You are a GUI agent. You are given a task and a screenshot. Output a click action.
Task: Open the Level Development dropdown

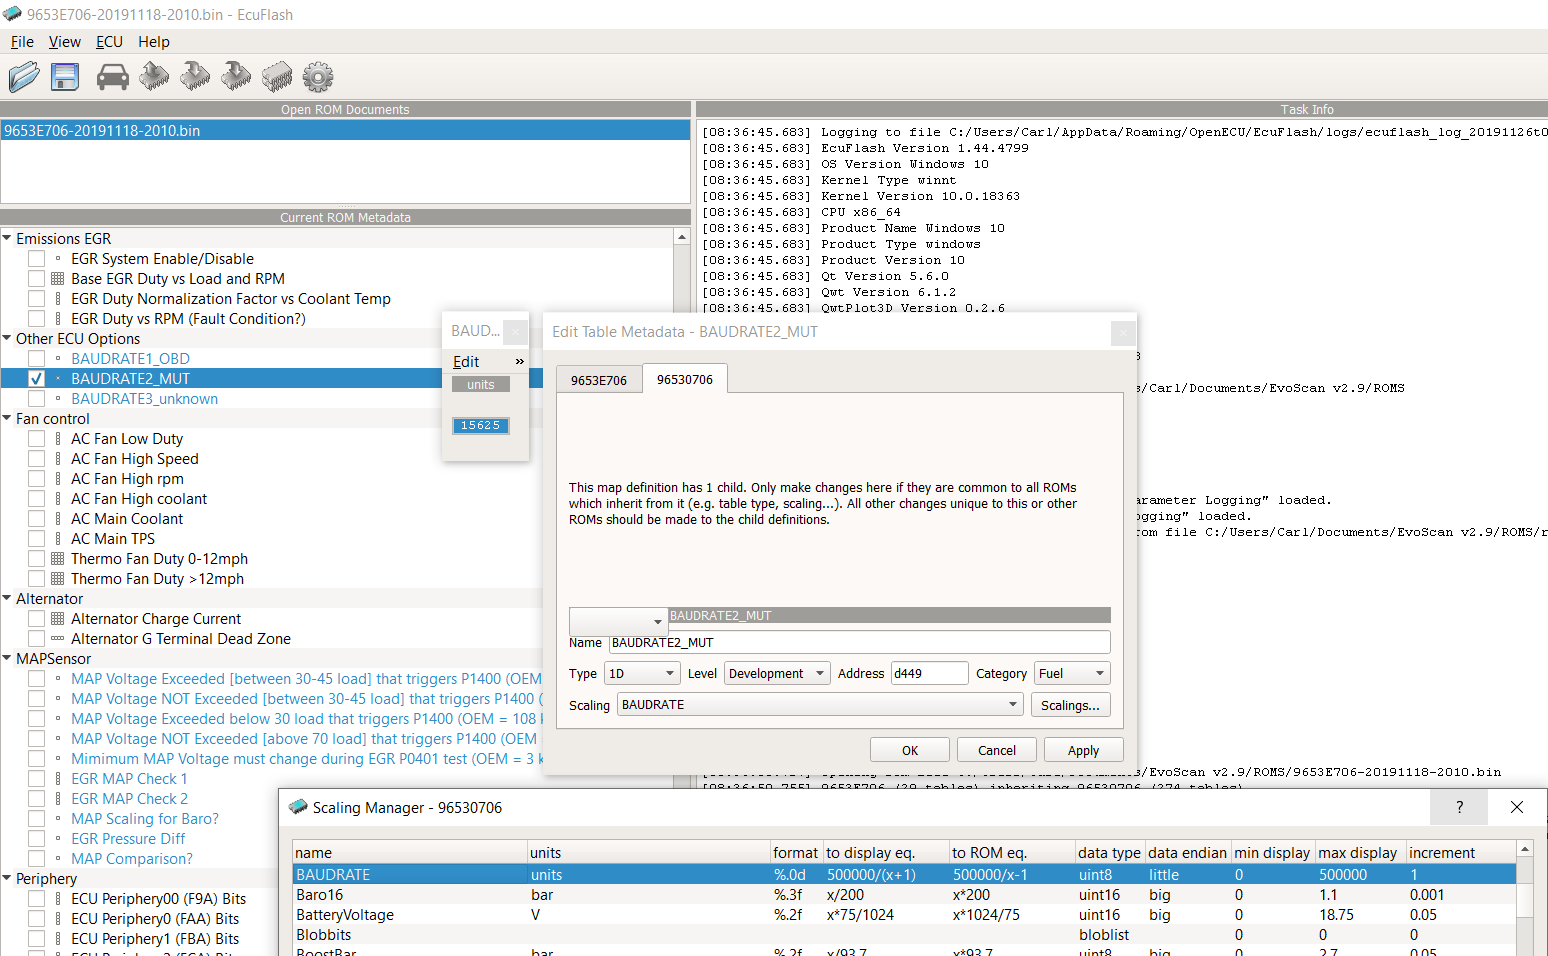click(x=777, y=674)
